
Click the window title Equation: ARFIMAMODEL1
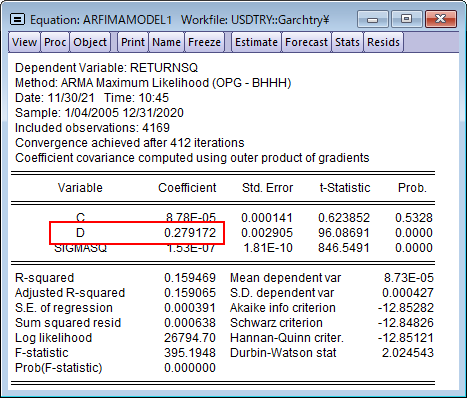pos(101,20)
